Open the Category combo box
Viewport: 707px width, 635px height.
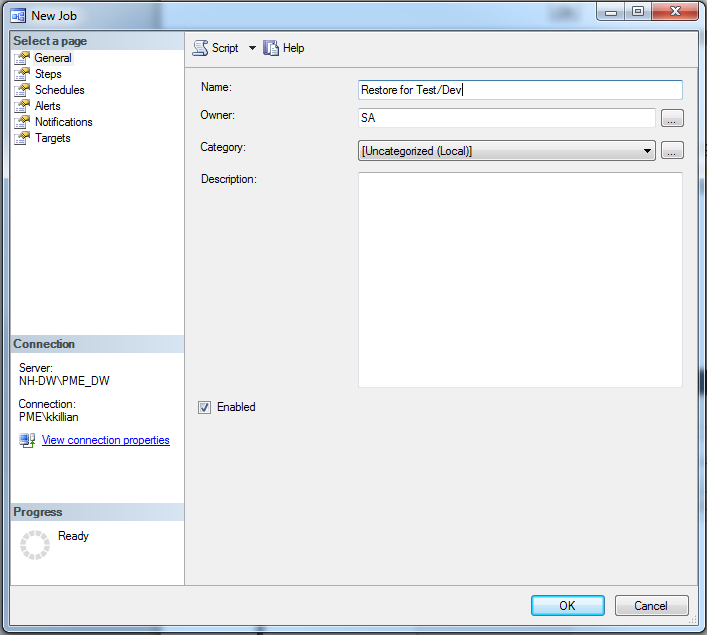[x=507, y=151]
